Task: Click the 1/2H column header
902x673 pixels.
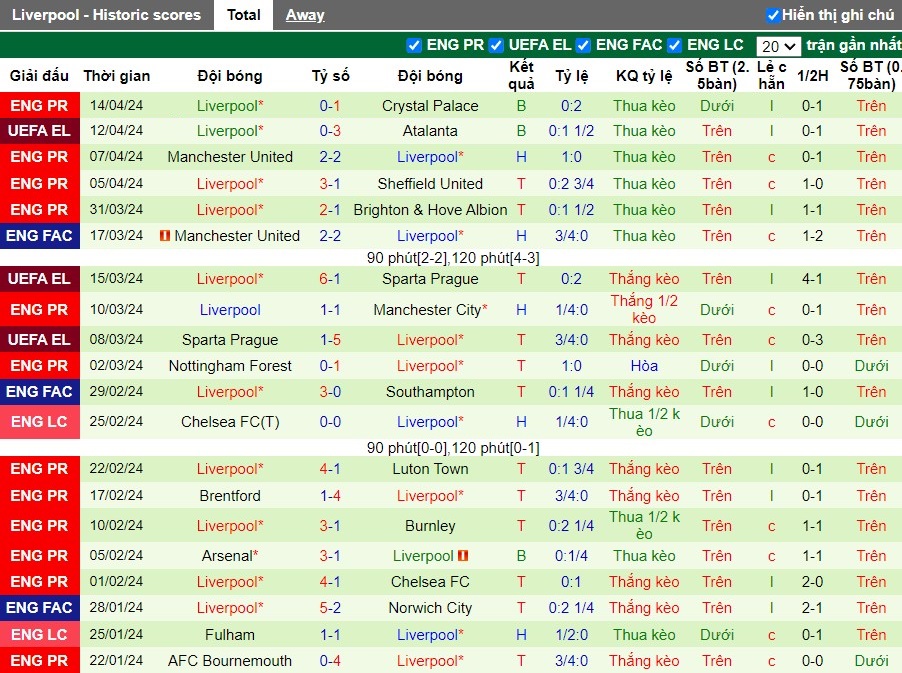Action: tap(812, 76)
